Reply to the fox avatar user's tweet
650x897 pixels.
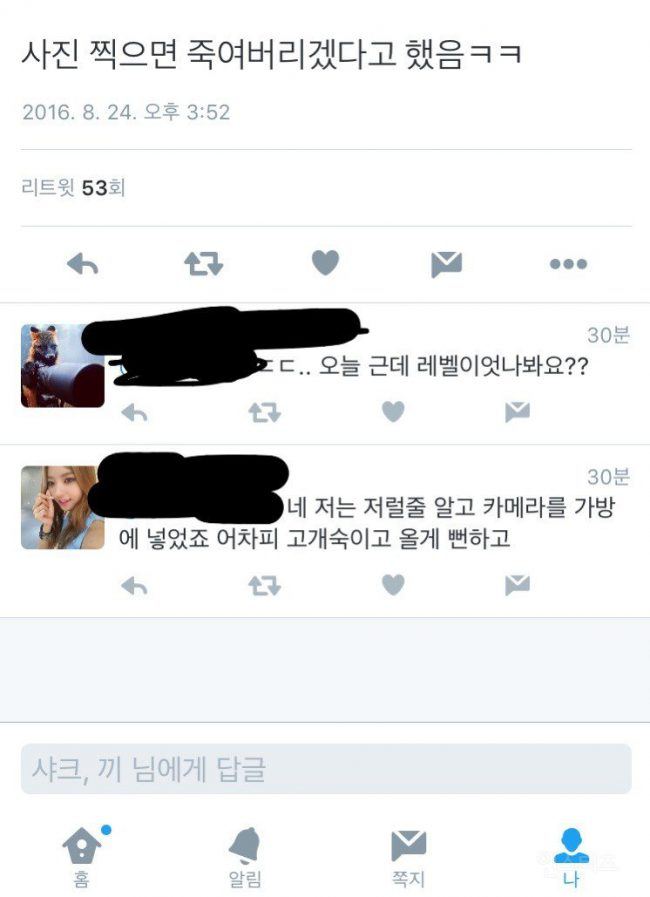[x=134, y=412]
